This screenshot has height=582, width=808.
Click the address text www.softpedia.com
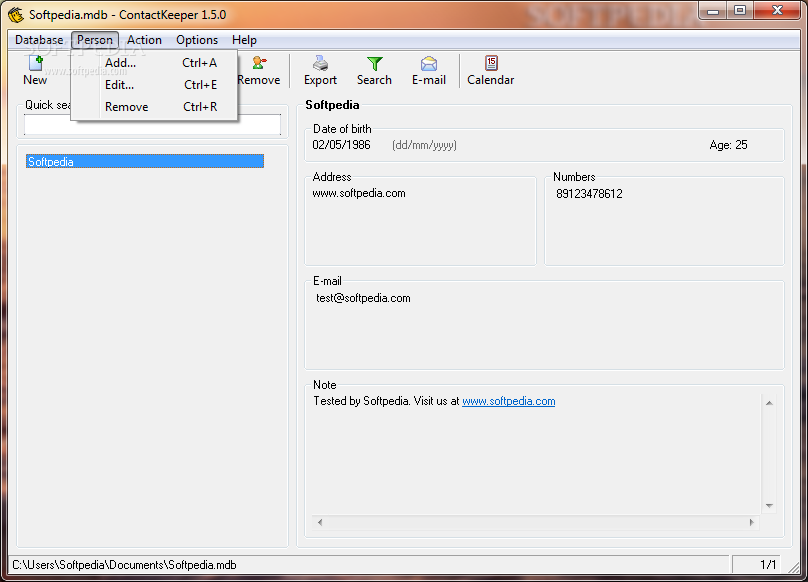(x=359, y=193)
